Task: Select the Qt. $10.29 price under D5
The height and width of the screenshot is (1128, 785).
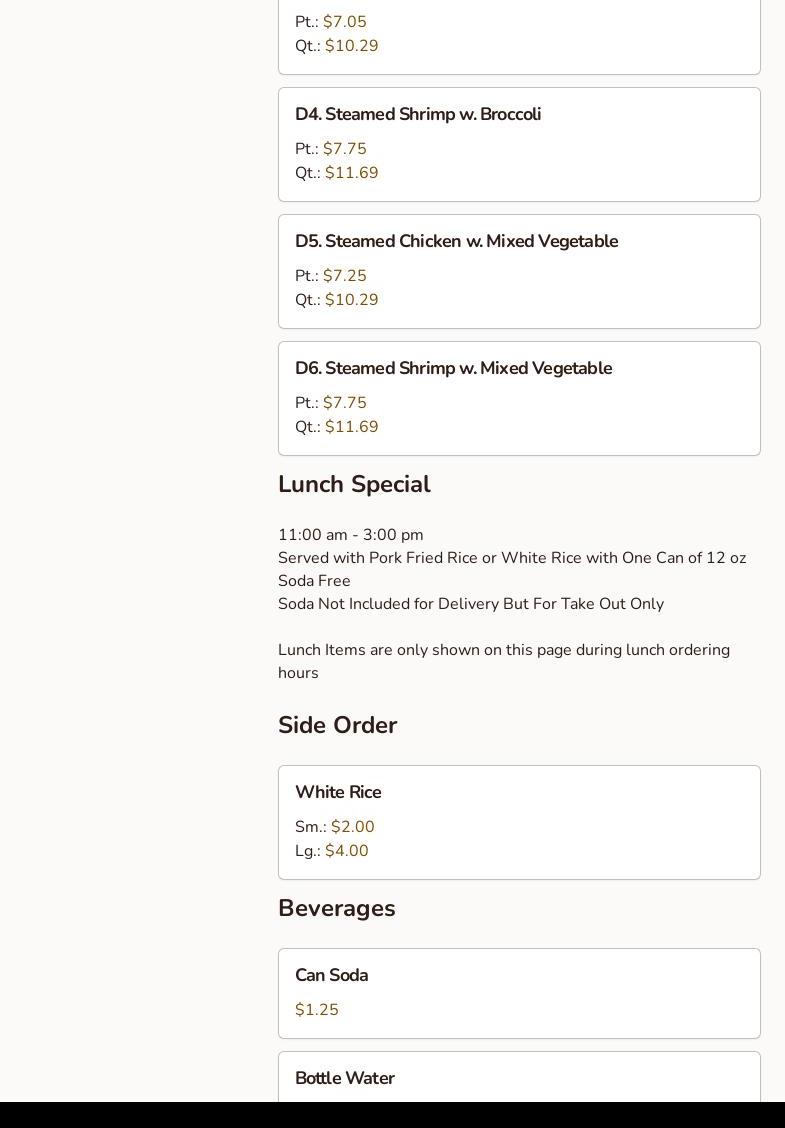Action: 351,300
